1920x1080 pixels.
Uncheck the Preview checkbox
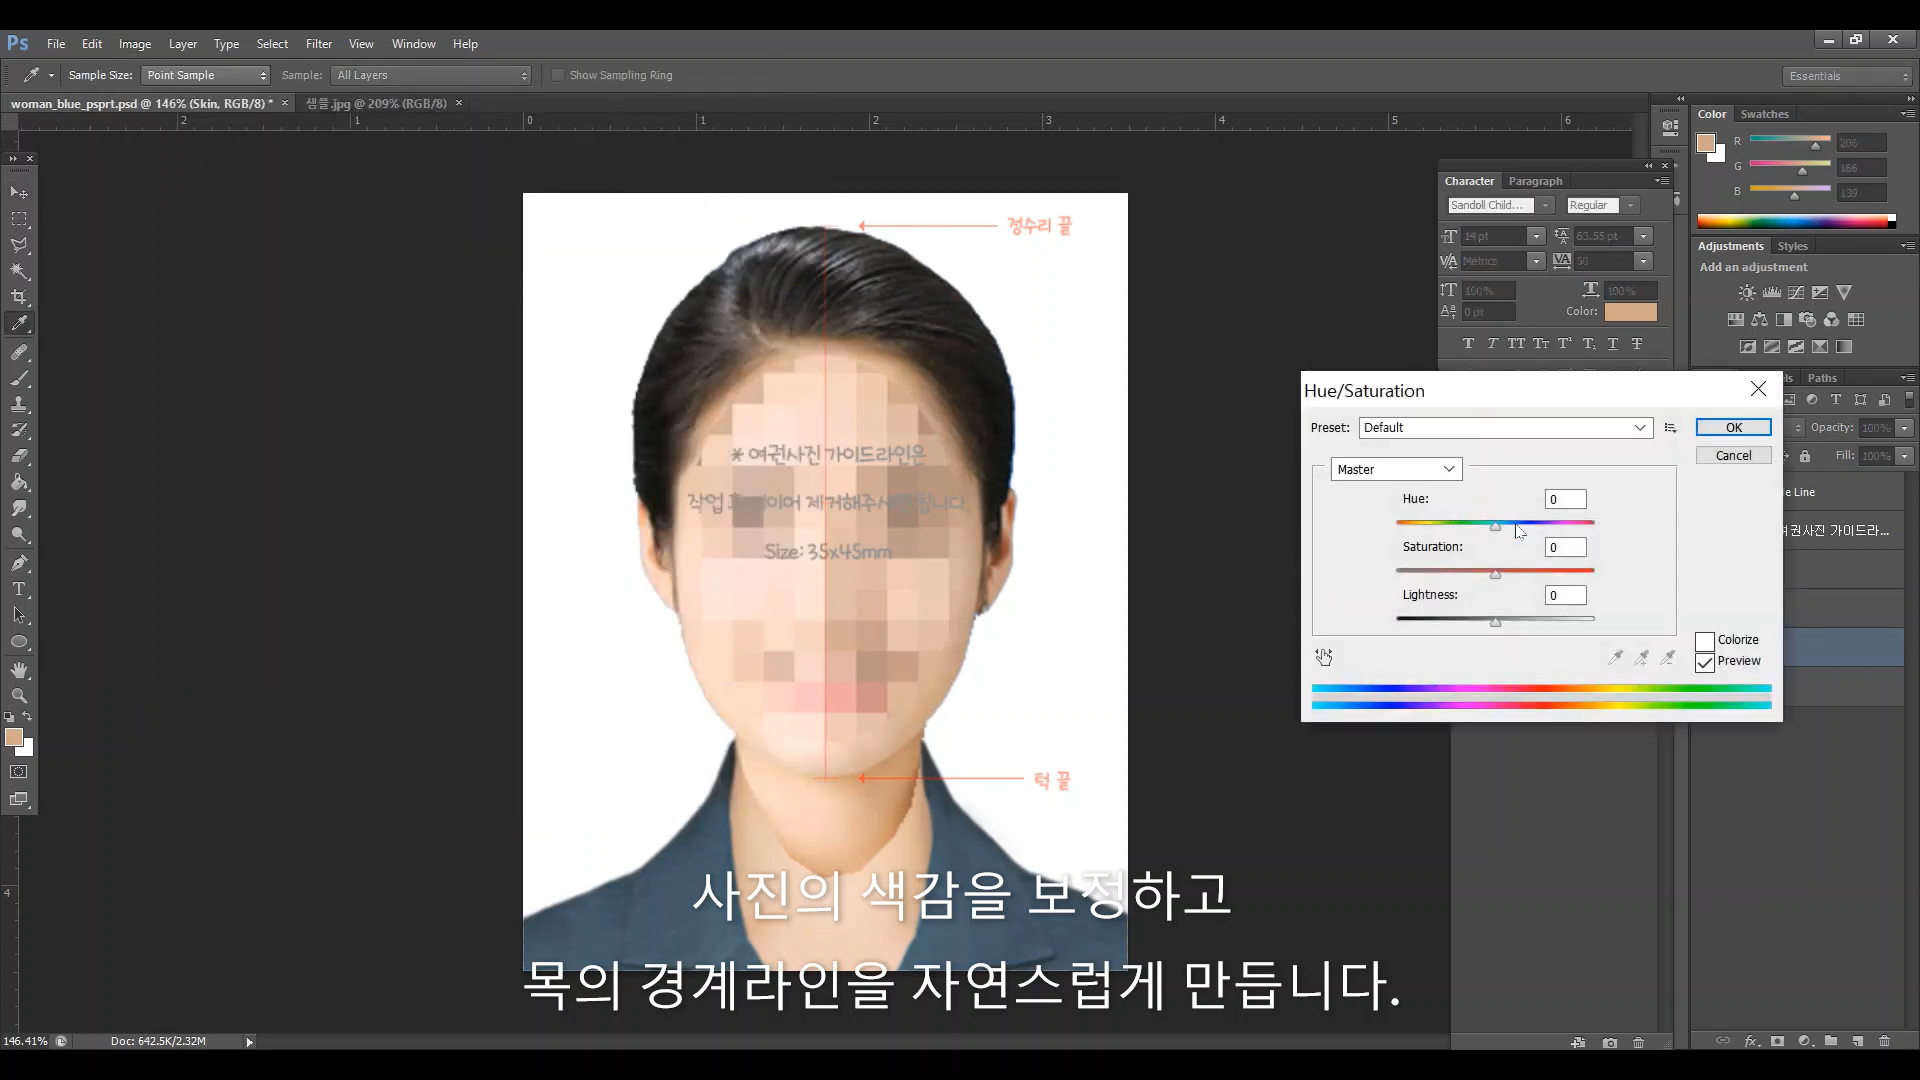[1705, 662]
